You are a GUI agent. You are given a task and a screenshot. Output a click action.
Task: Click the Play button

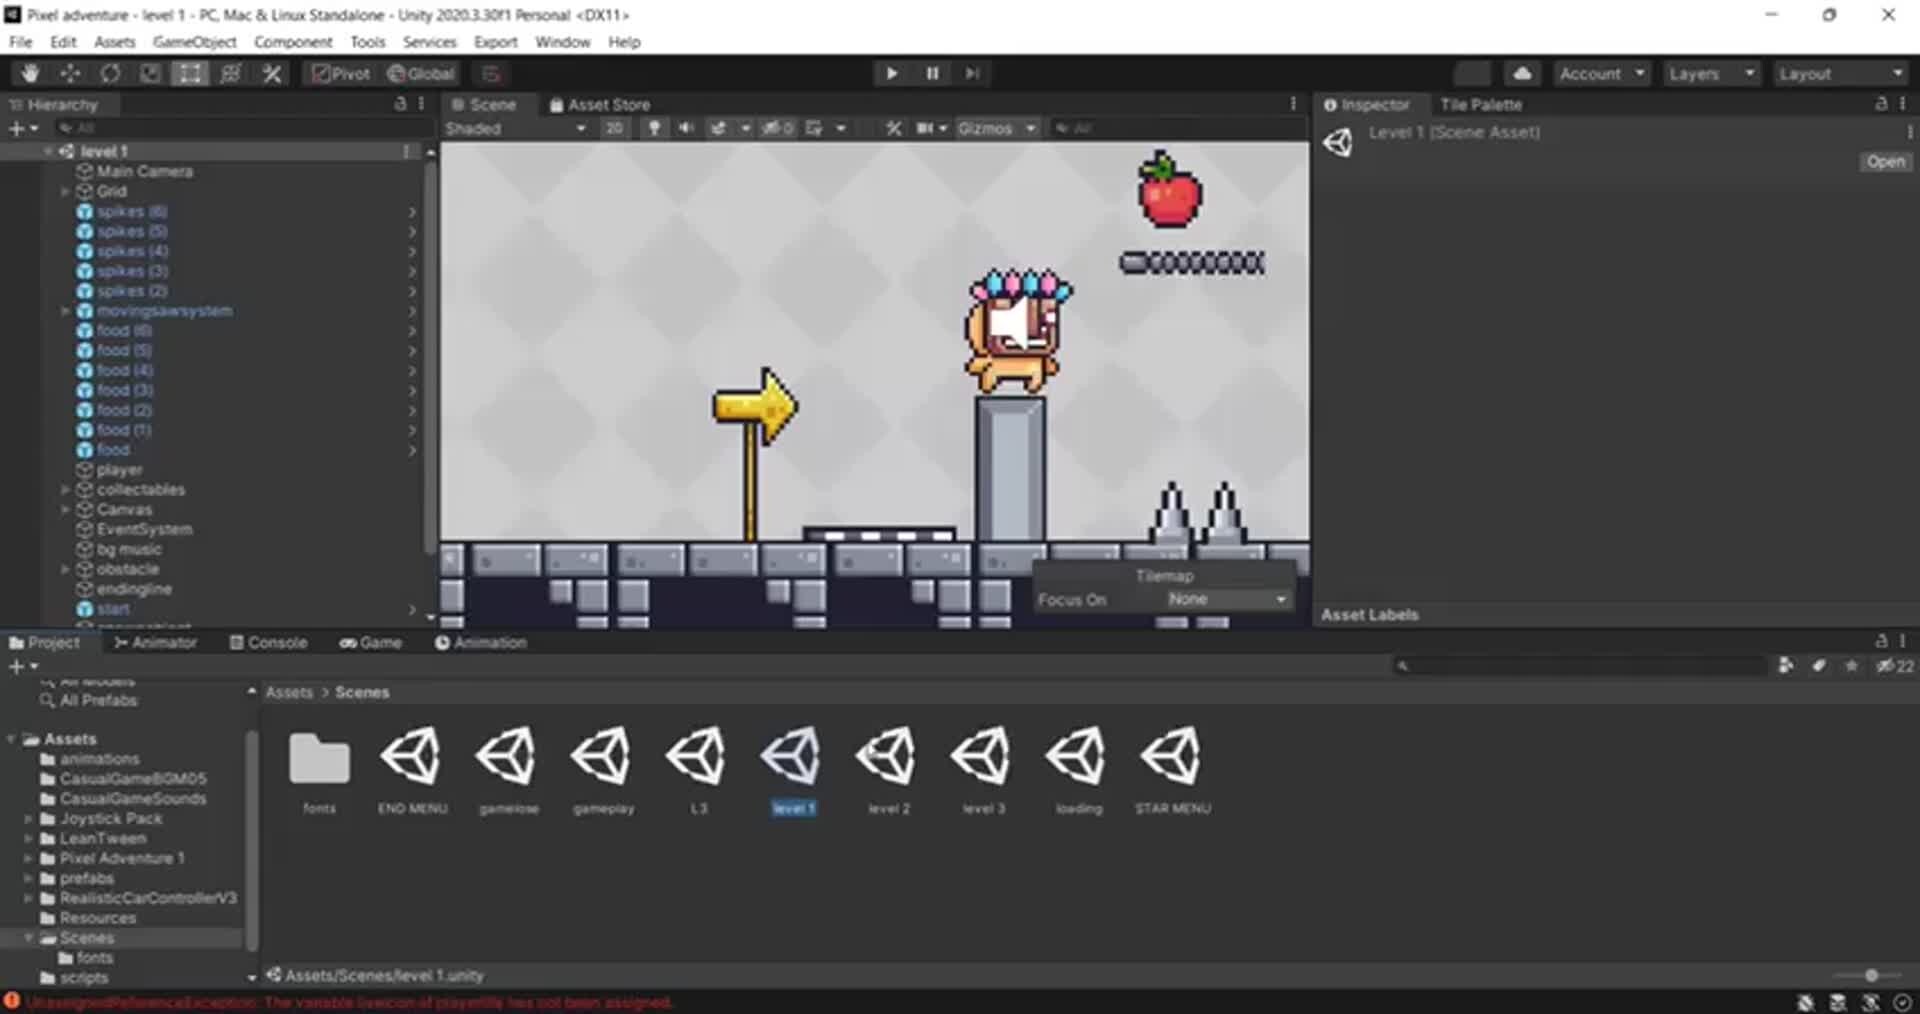(x=891, y=73)
